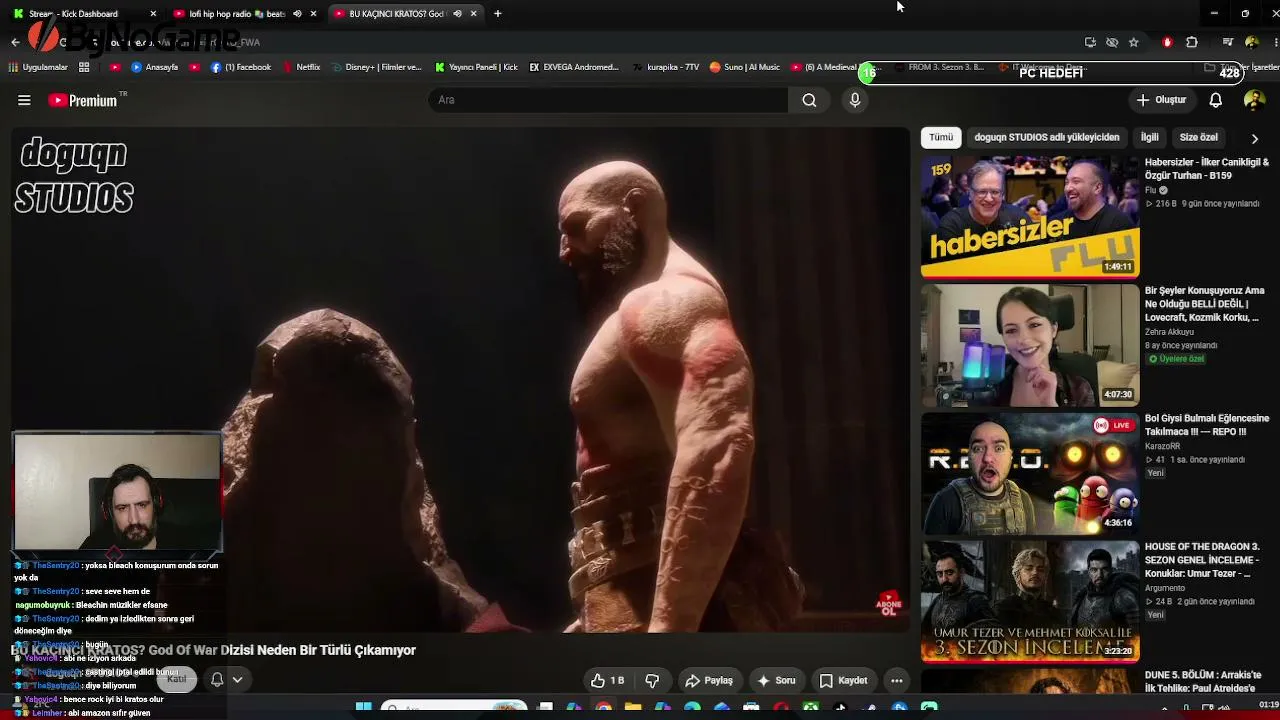The height and width of the screenshot is (720, 1280).
Task: Click the YouTube search field
Action: click(608, 100)
